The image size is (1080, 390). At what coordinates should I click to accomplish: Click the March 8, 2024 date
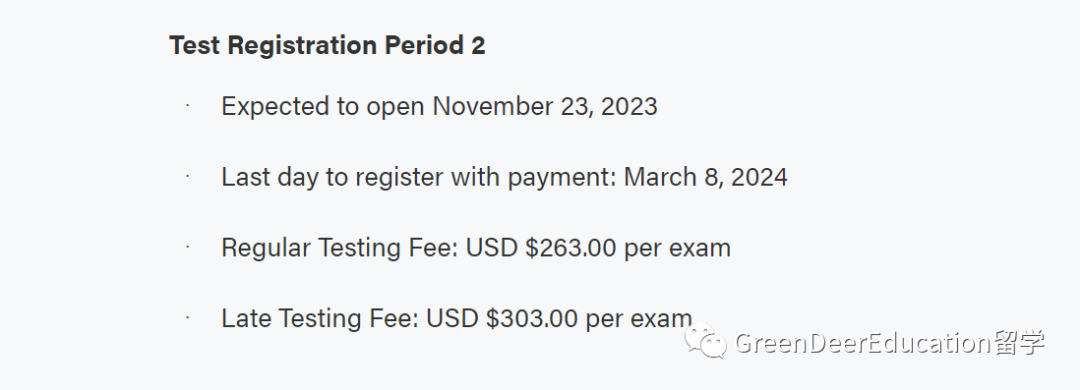[x=705, y=177]
